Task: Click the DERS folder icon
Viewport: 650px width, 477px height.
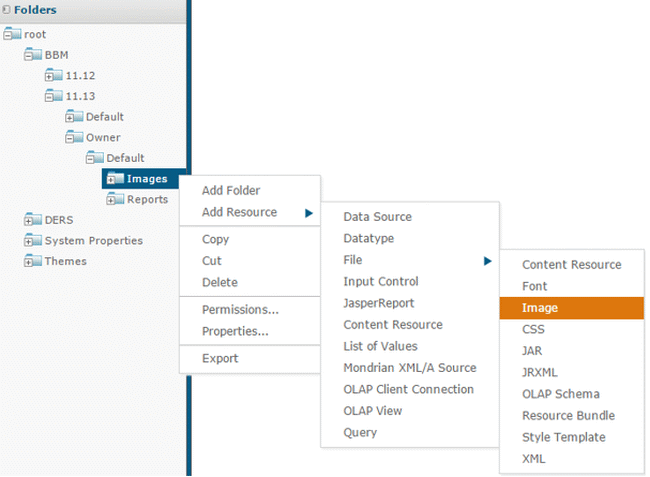Action: click(x=33, y=219)
